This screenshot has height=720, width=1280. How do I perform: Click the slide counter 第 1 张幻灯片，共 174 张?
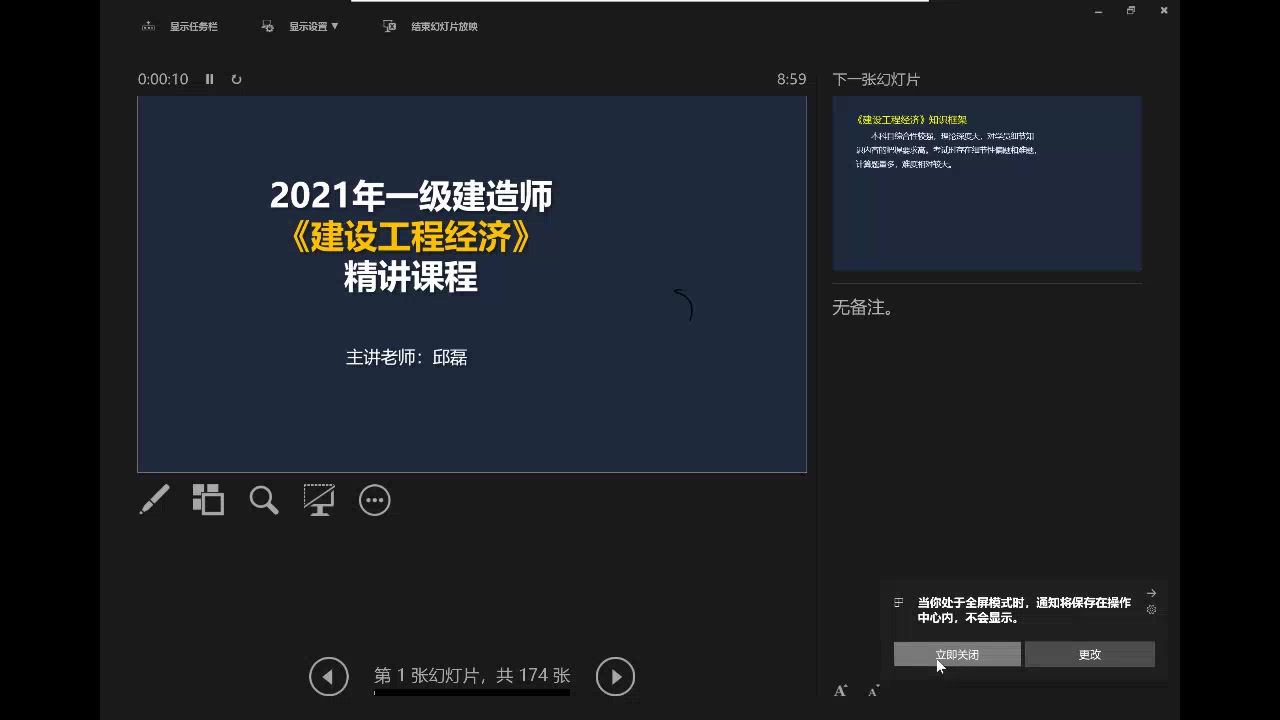click(x=472, y=676)
